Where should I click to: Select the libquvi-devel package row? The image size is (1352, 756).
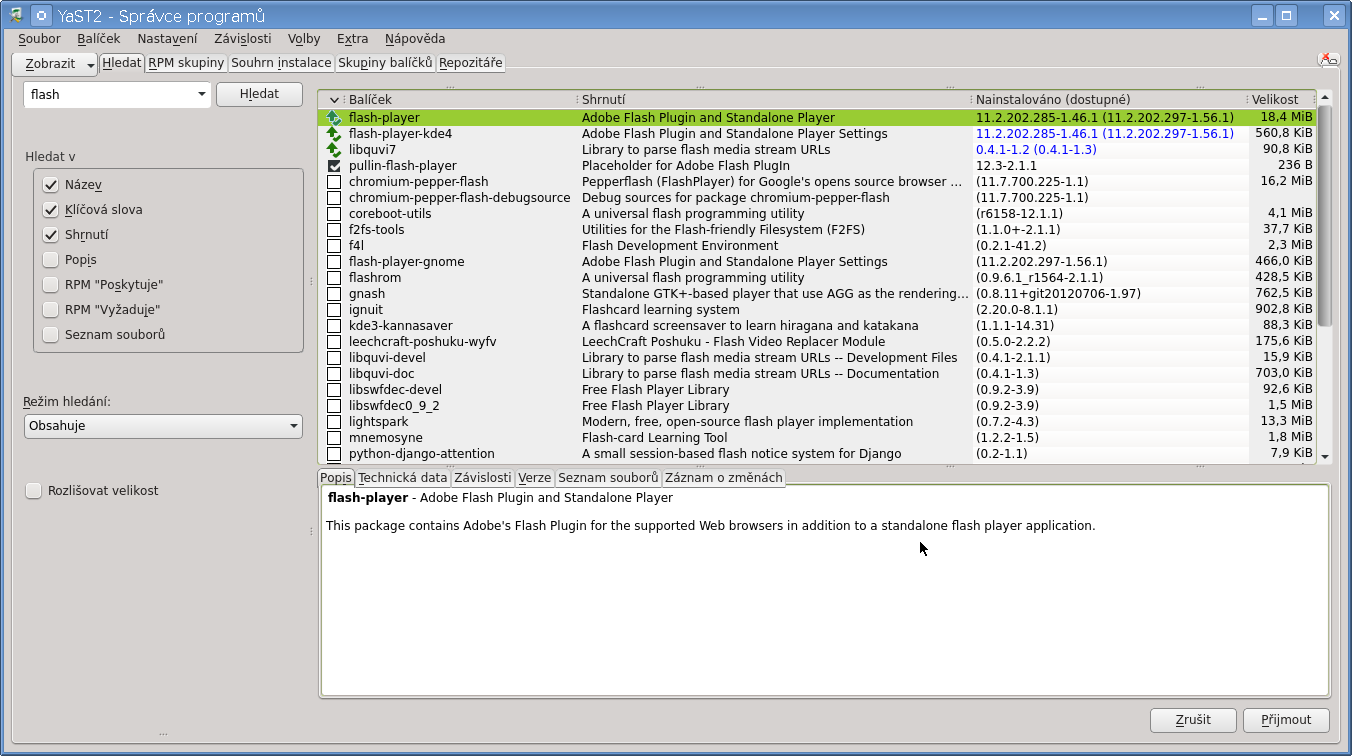(817, 358)
